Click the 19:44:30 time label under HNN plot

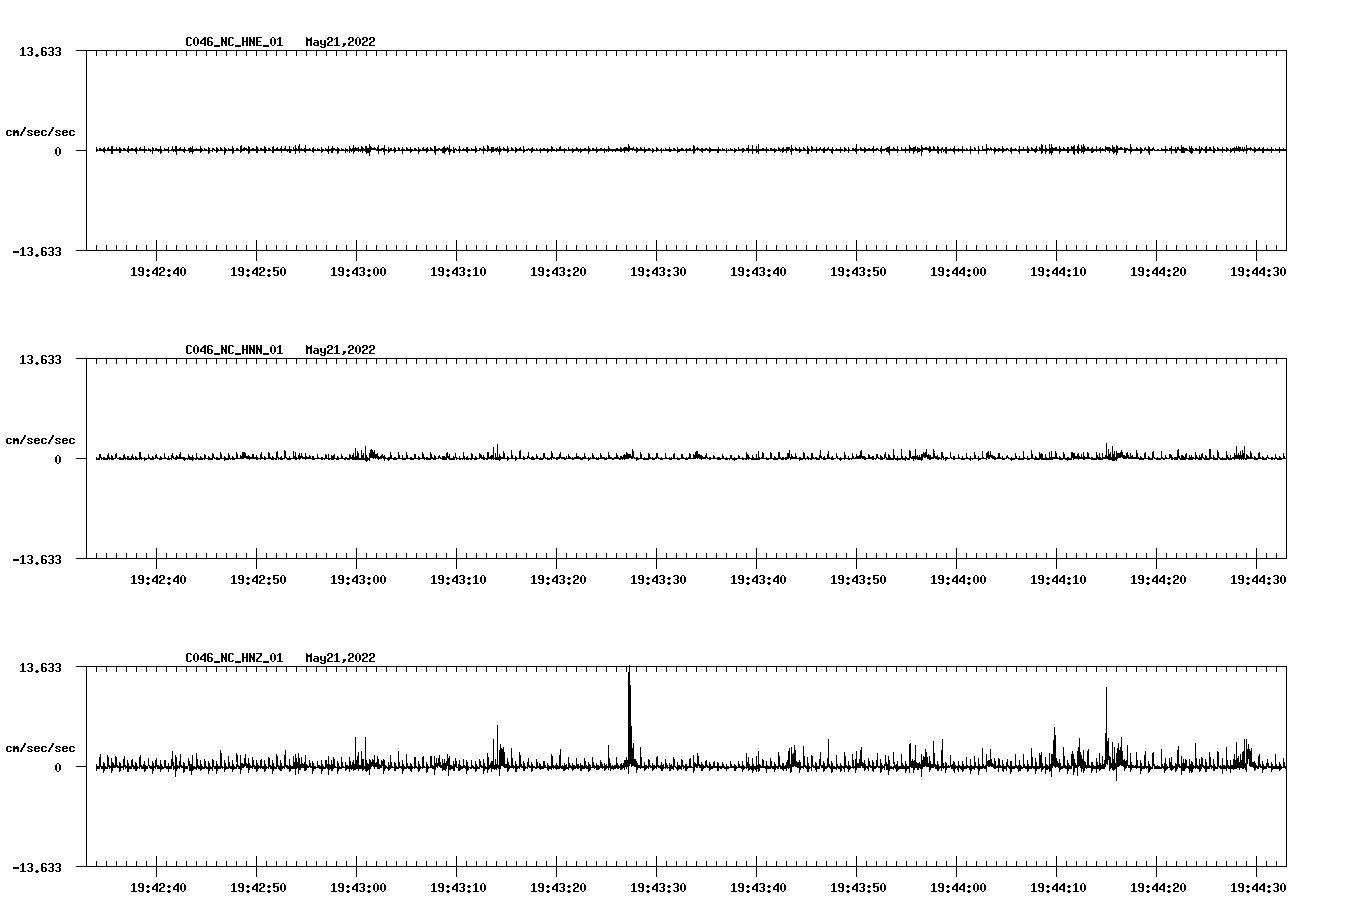[1258, 580]
